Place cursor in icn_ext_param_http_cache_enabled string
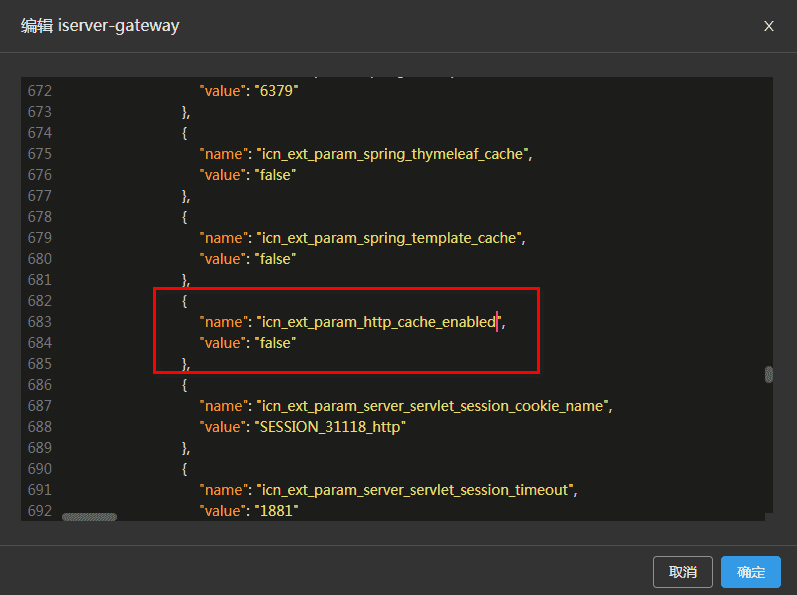Image resolution: width=797 pixels, height=595 pixels. click(x=379, y=322)
